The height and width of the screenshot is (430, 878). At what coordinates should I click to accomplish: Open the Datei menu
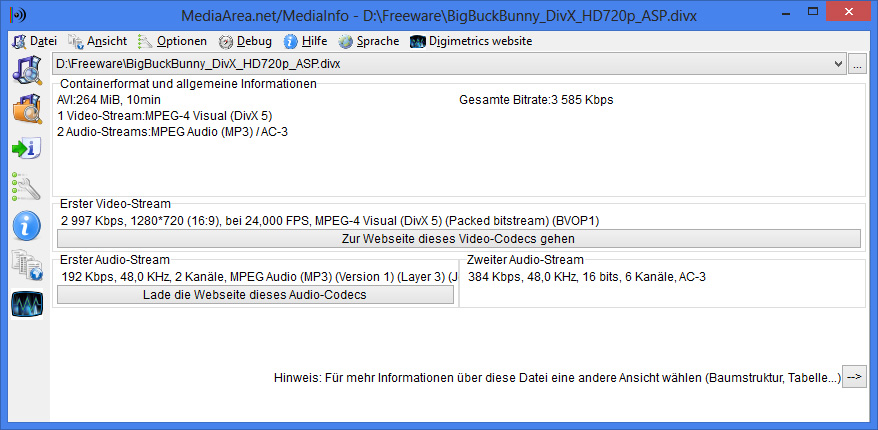pyautogui.click(x=35, y=41)
